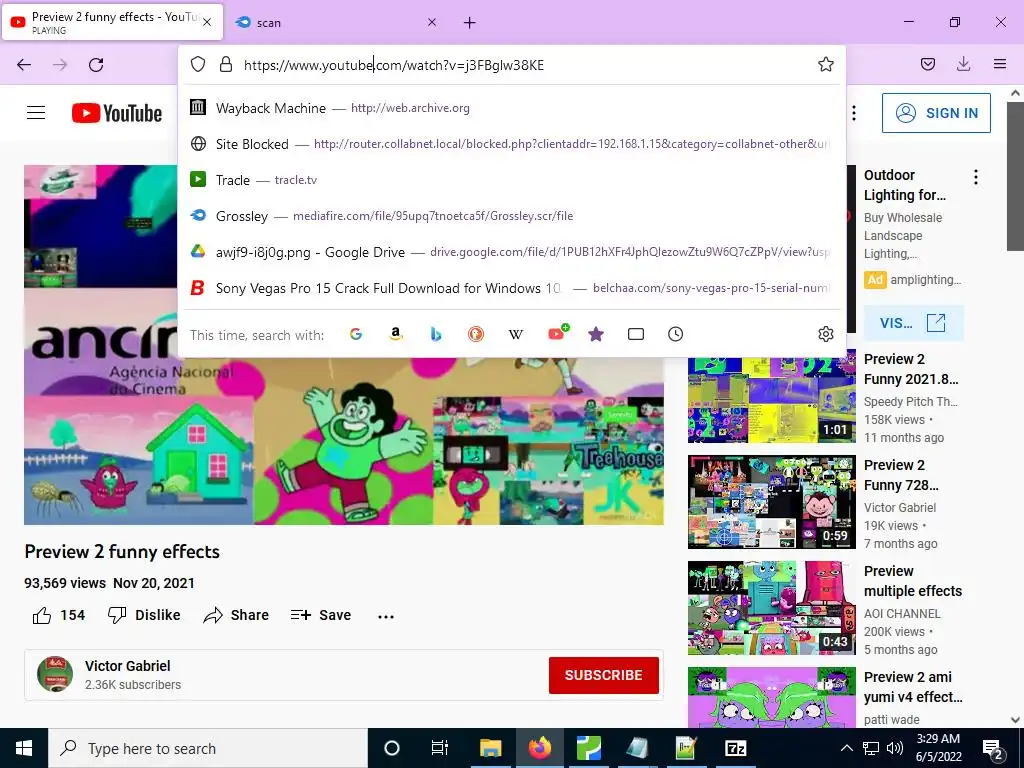Click the Outdoor Lighting for... ad title
1024x768 pixels.
coord(904,185)
